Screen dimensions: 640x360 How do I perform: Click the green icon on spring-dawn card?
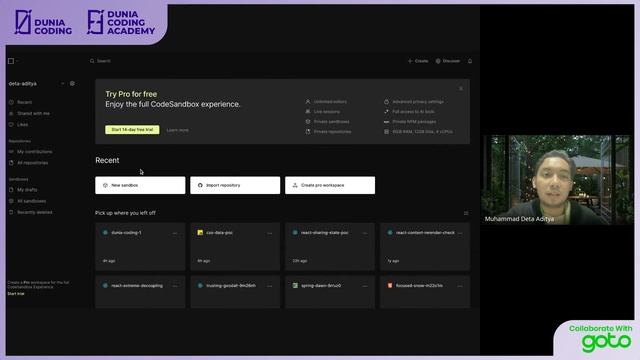[x=295, y=285]
